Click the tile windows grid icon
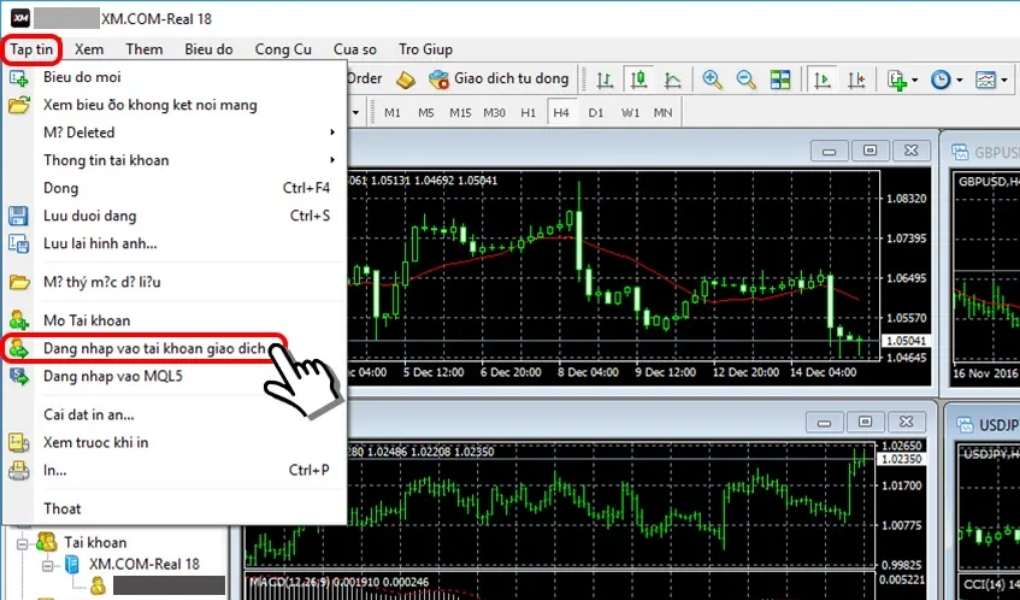Image resolution: width=1020 pixels, height=600 pixels. 780,79
